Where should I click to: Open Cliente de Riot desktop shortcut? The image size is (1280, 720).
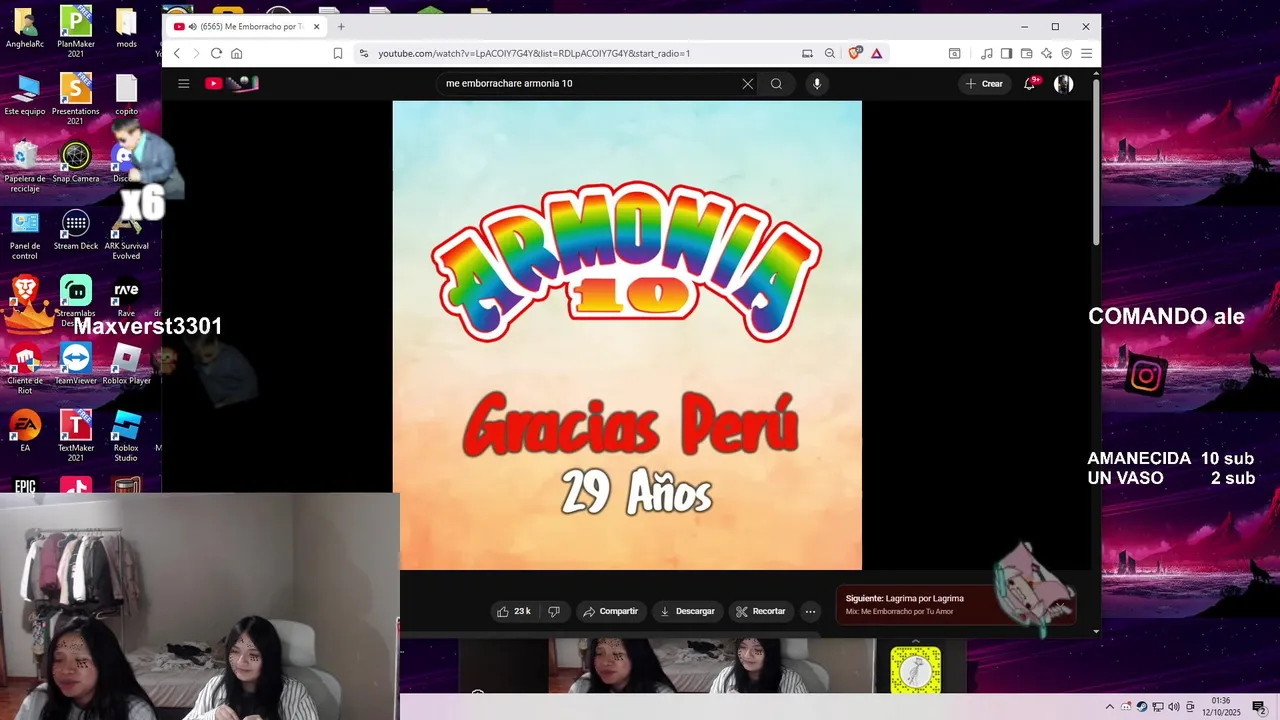pos(25,368)
